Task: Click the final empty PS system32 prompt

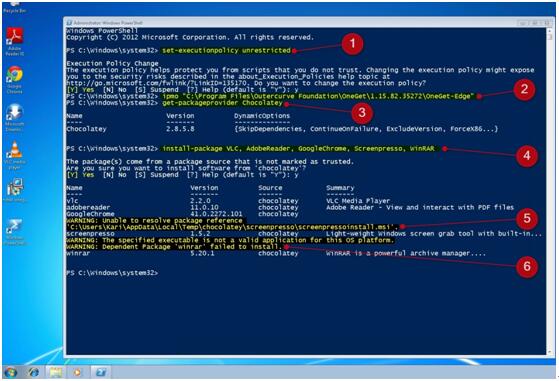Action: pos(112,273)
